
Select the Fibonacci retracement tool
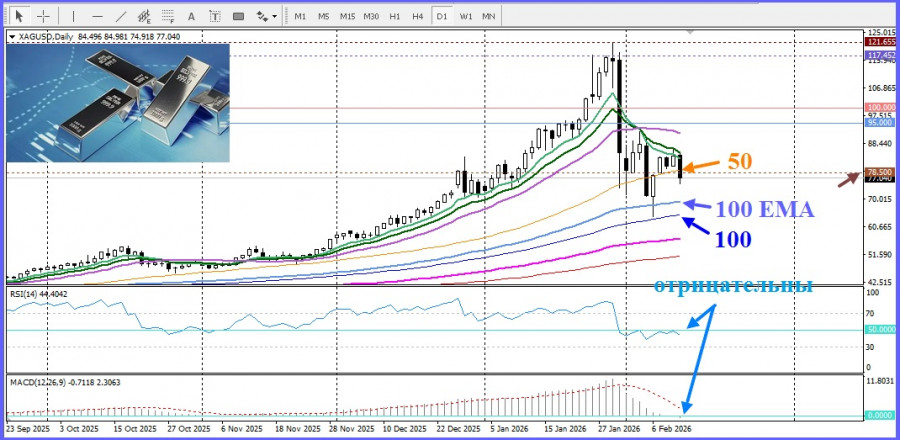(x=170, y=16)
